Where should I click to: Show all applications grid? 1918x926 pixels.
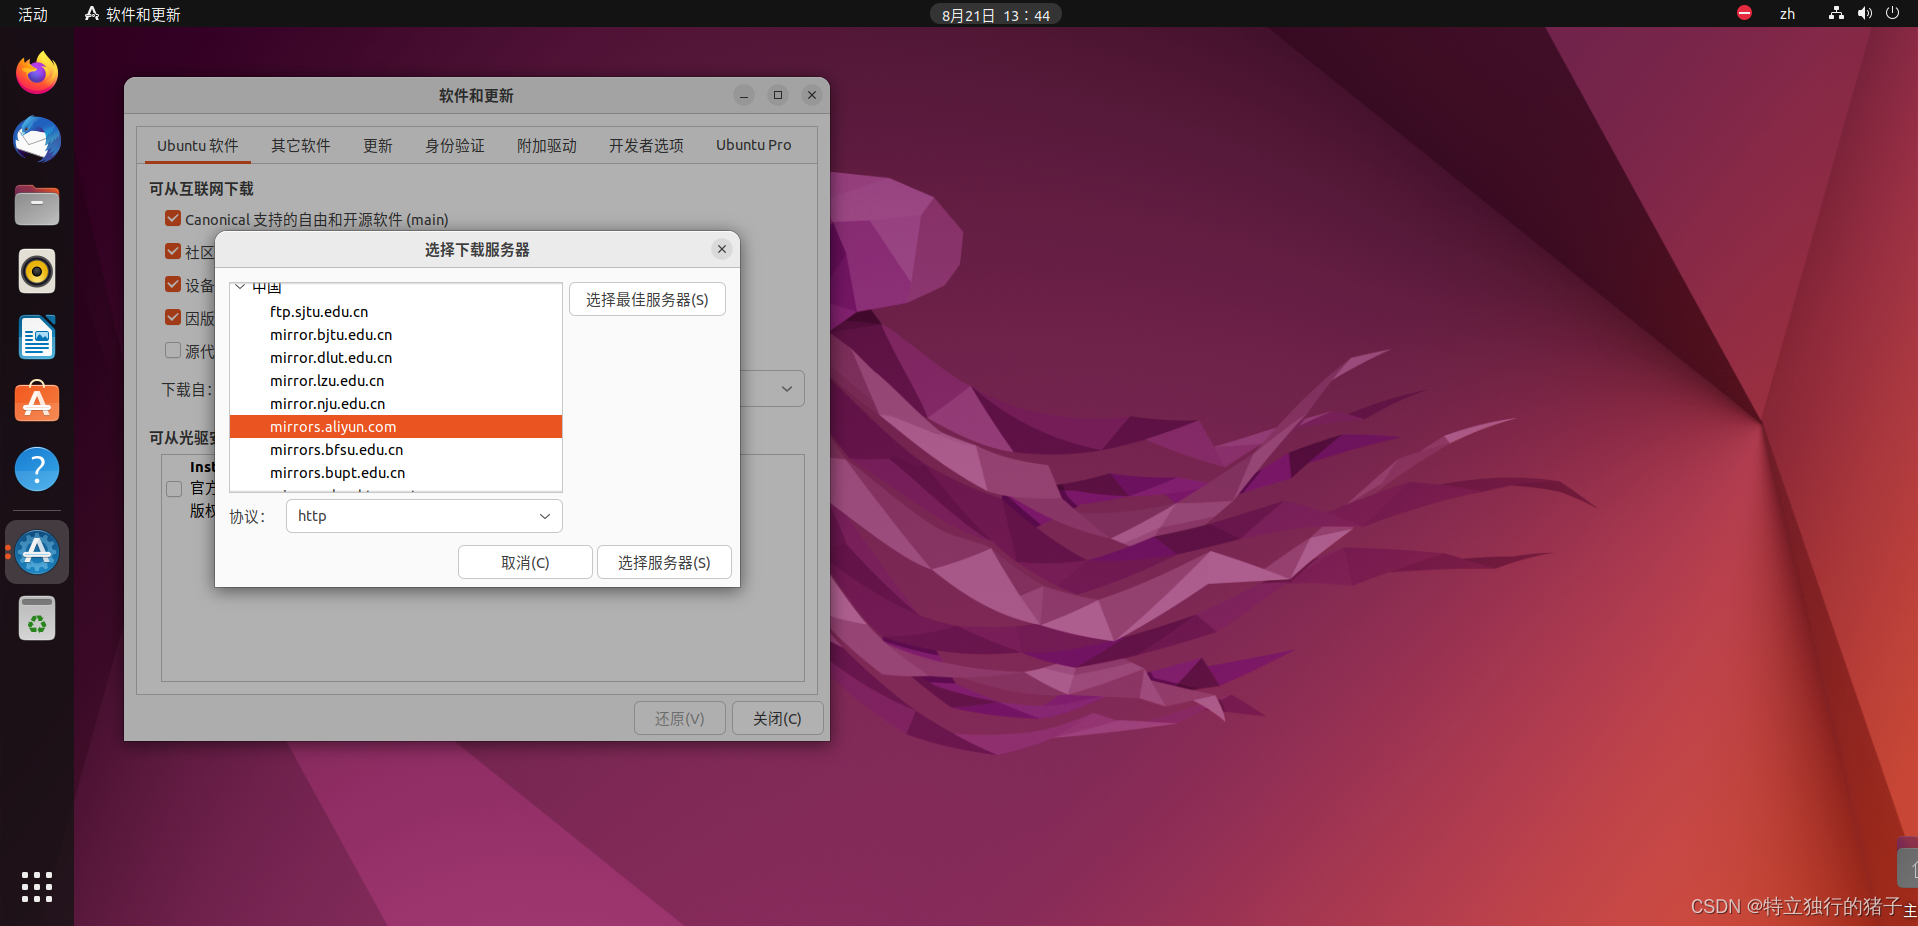(37, 887)
